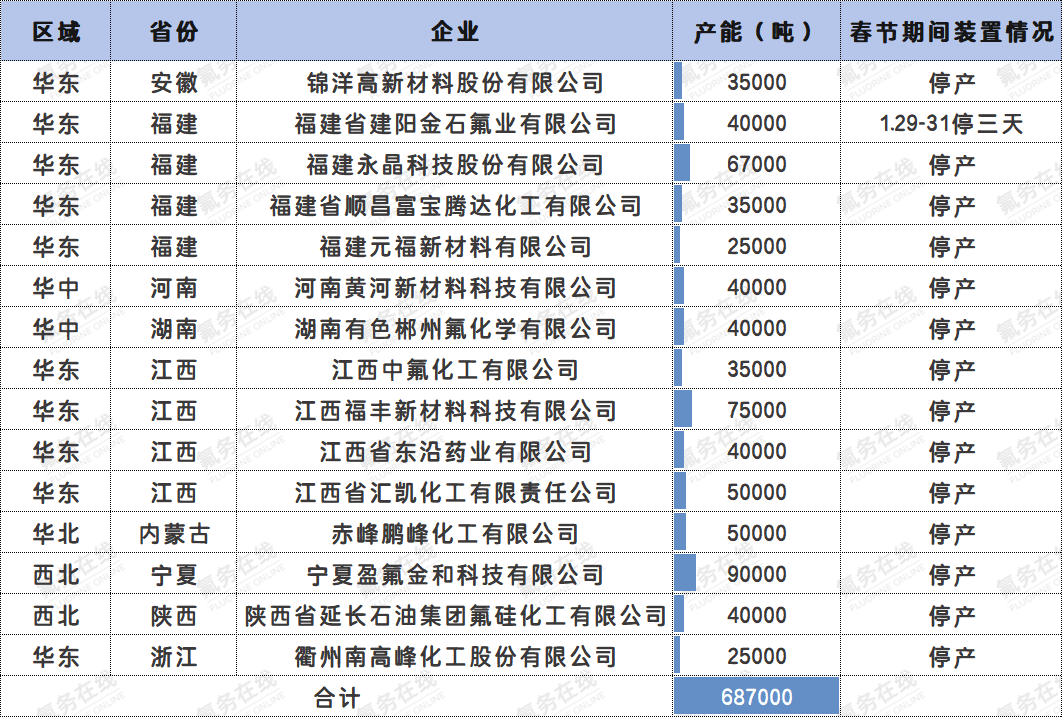Select the 企业 header cell

454,31
